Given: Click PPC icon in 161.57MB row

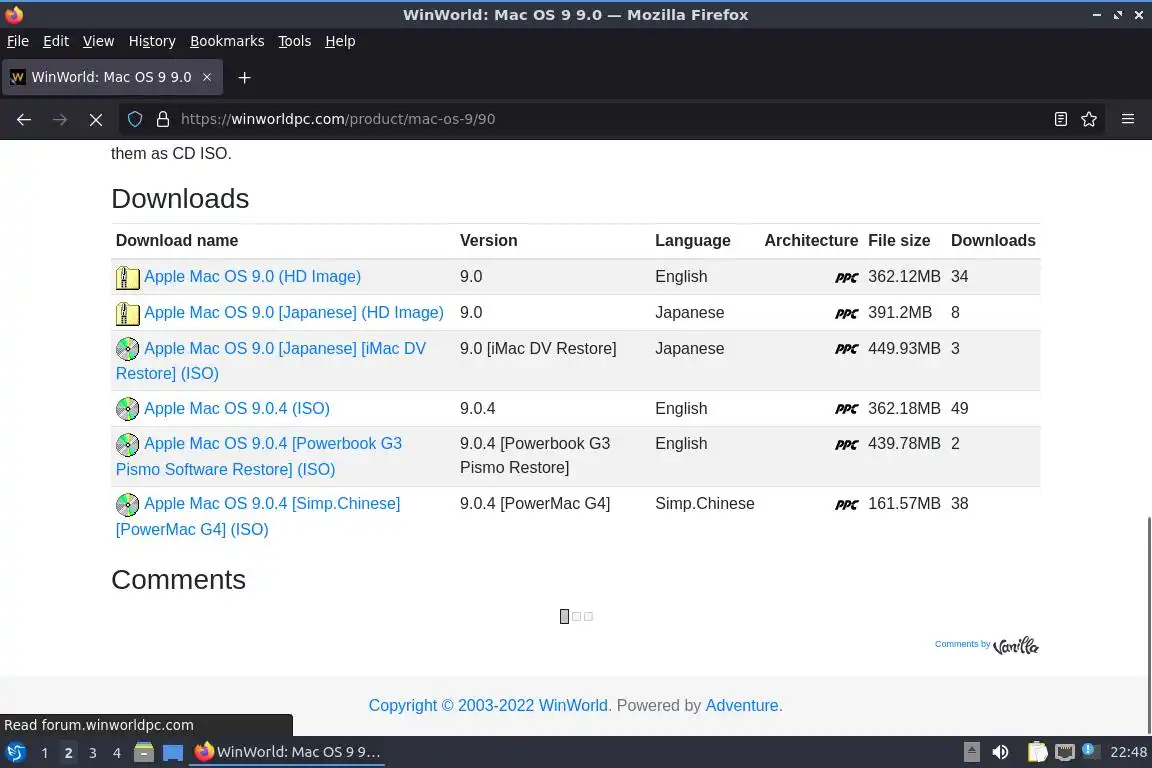Looking at the screenshot, I should click(846, 504).
